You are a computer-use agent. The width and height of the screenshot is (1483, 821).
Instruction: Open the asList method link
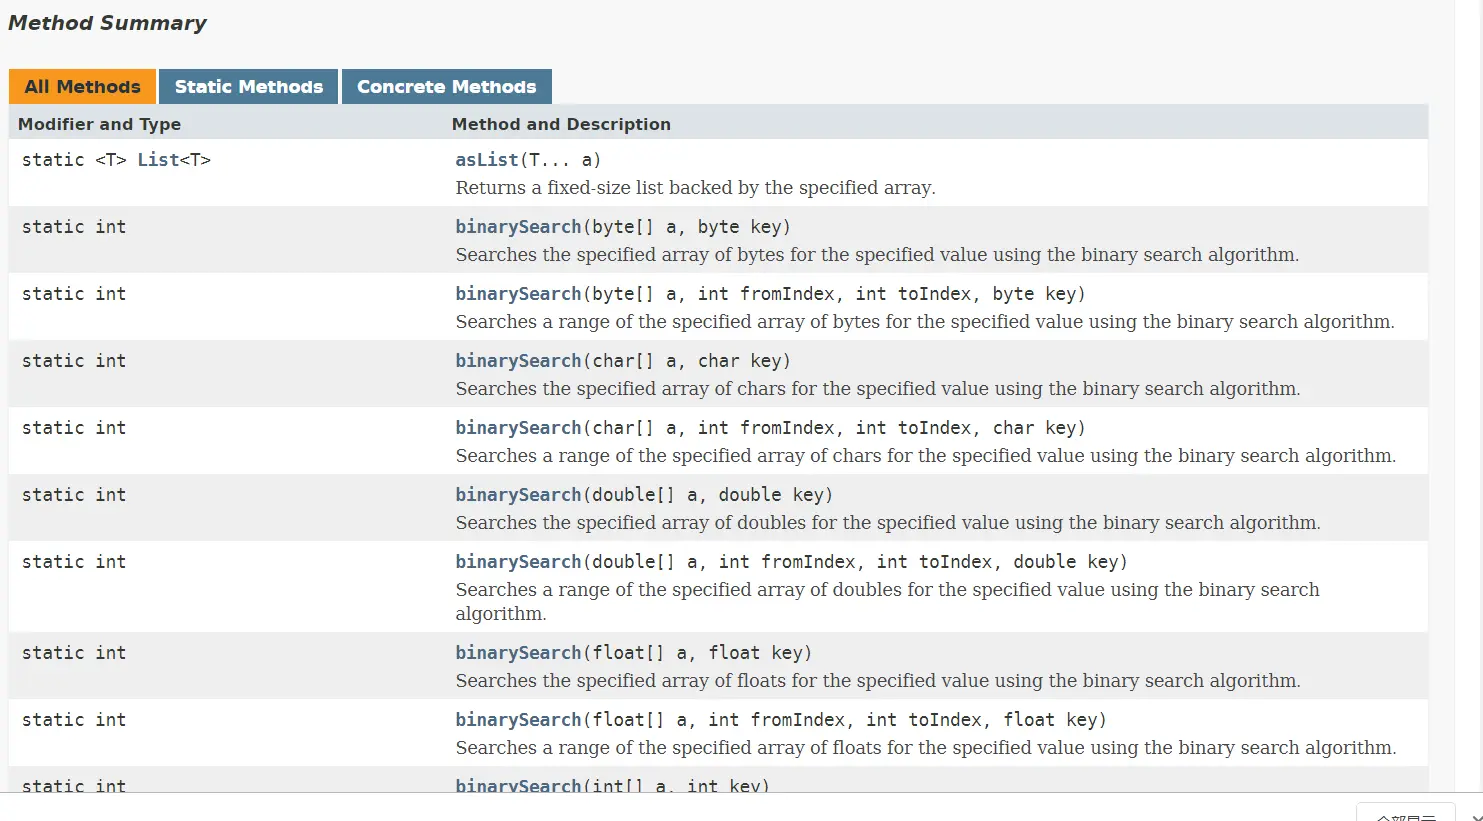[x=487, y=160]
